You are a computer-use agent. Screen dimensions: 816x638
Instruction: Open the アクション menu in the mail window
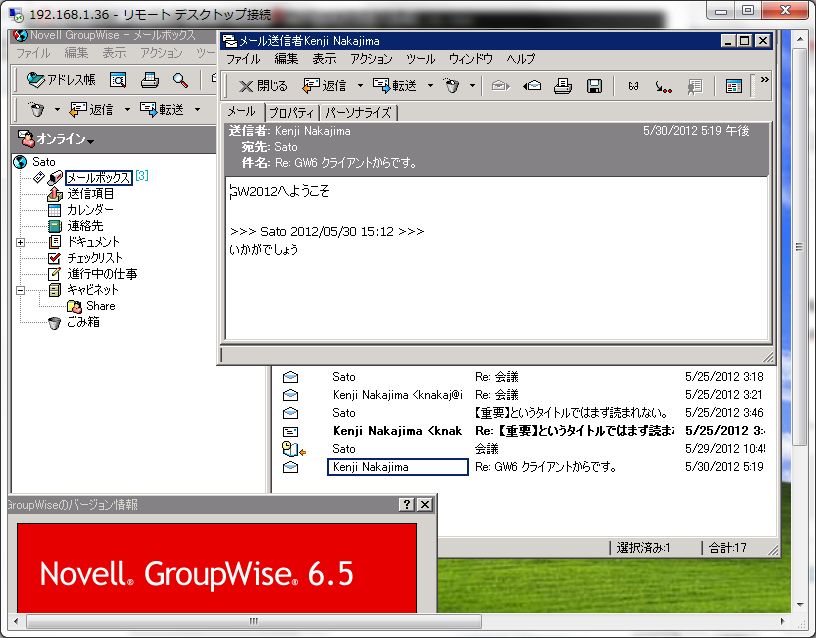coord(371,59)
